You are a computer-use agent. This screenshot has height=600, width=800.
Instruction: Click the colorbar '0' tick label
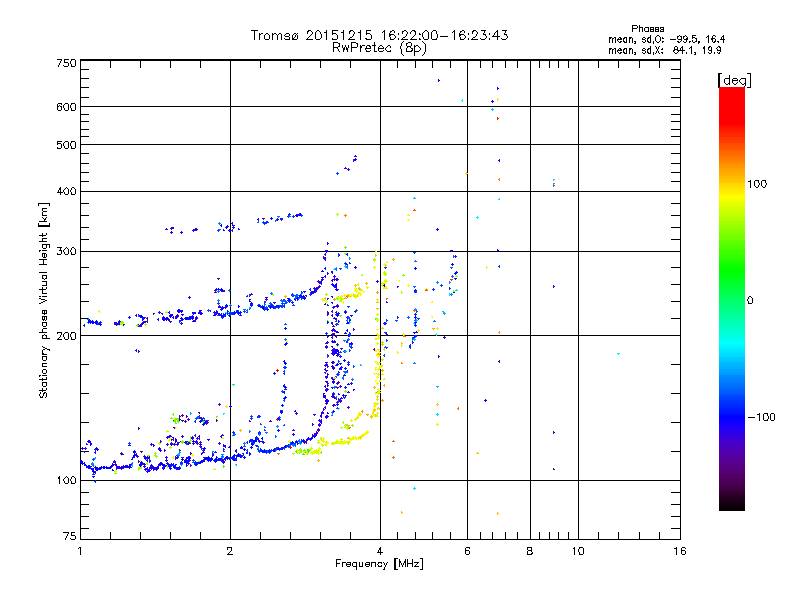click(750, 301)
